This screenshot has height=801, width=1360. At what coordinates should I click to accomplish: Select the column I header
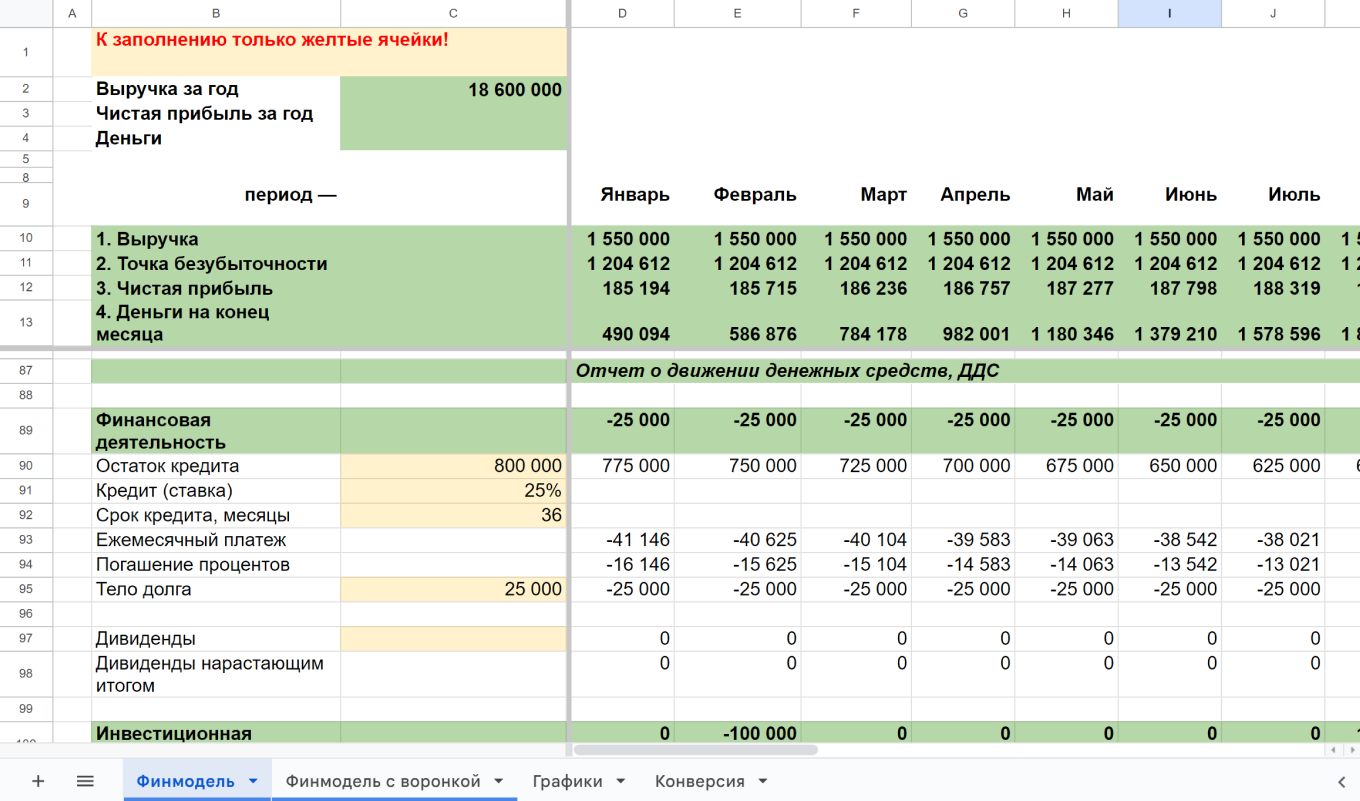(x=1169, y=13)
